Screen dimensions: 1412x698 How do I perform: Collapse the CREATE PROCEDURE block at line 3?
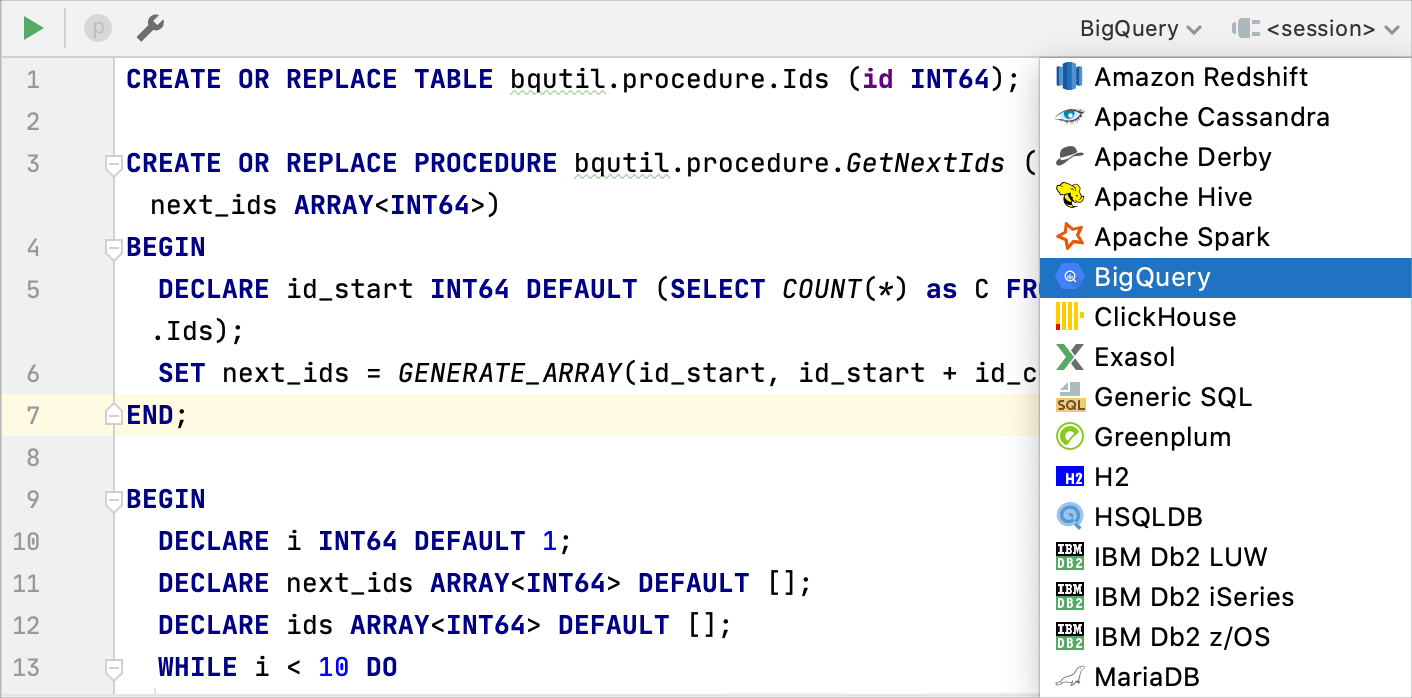tap(113, 163)
